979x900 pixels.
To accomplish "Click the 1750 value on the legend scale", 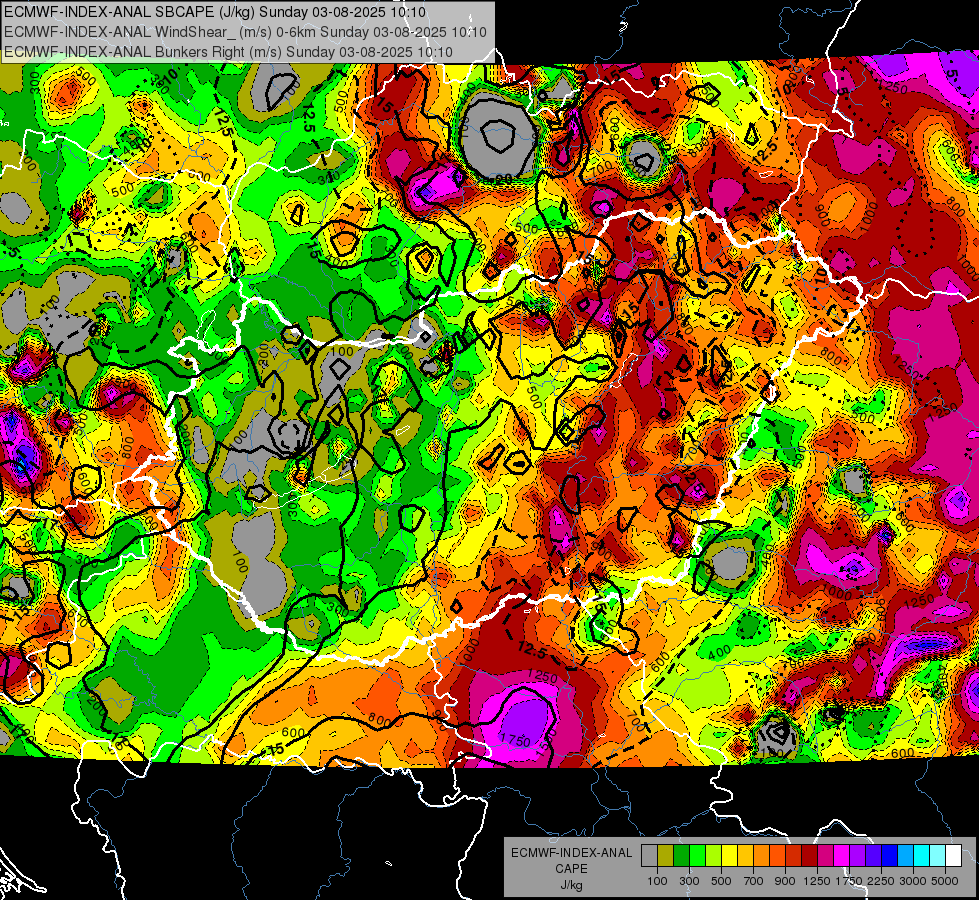I will point(849,881).
